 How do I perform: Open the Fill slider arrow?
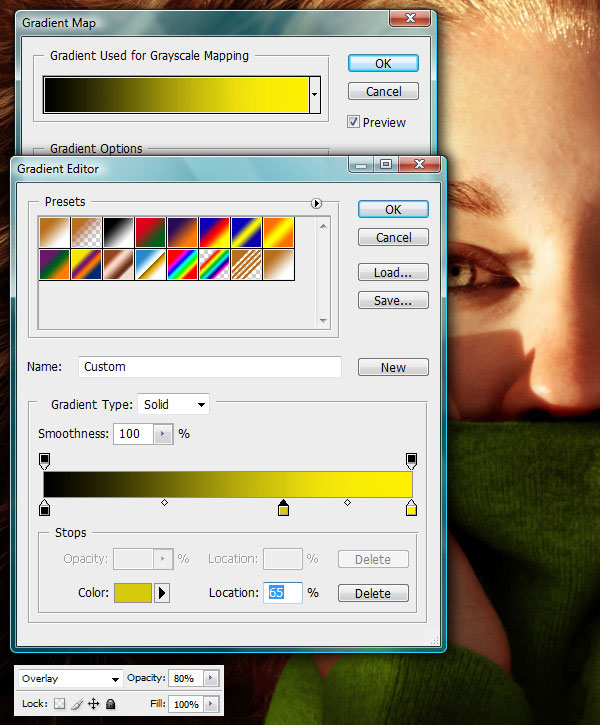click(211, 704)
